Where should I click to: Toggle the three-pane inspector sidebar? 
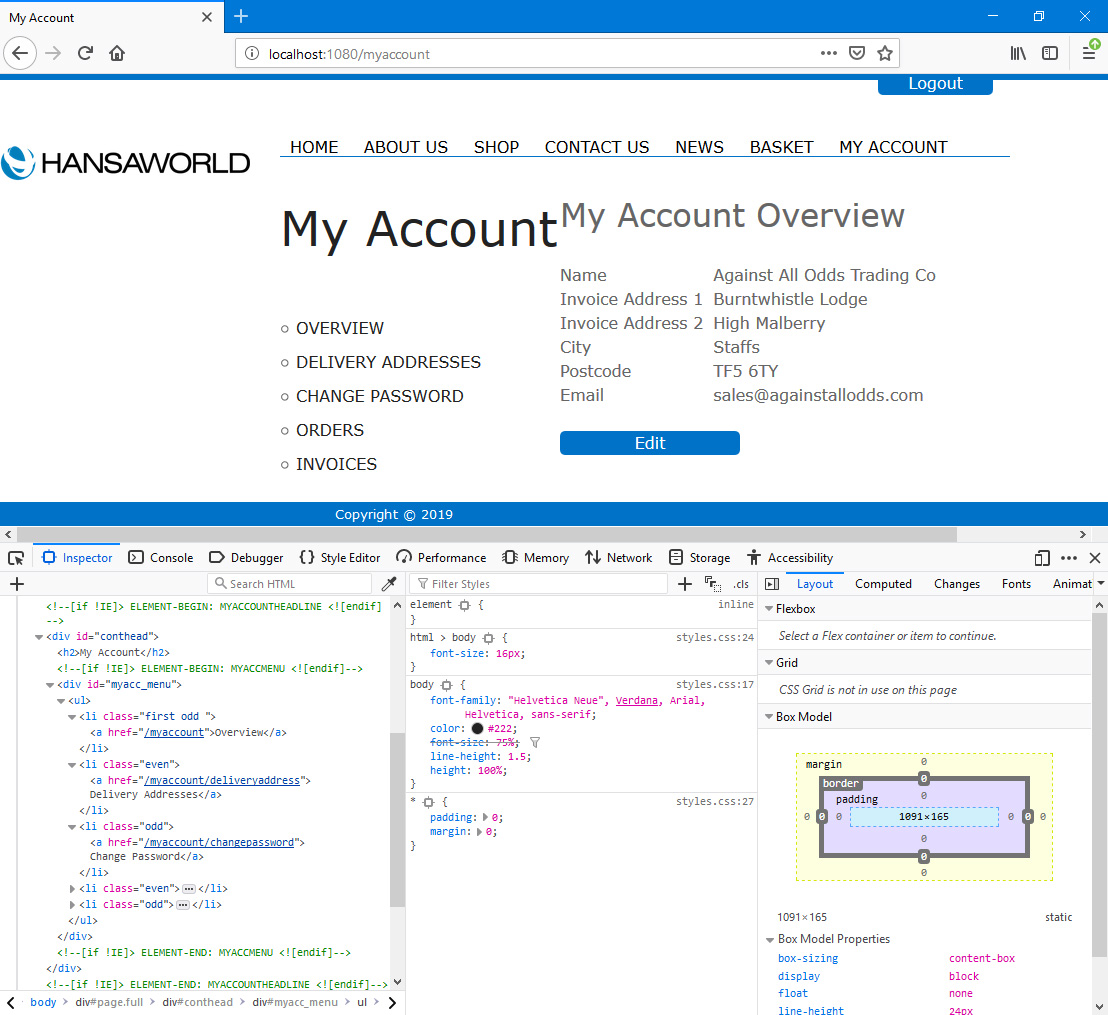772,584
